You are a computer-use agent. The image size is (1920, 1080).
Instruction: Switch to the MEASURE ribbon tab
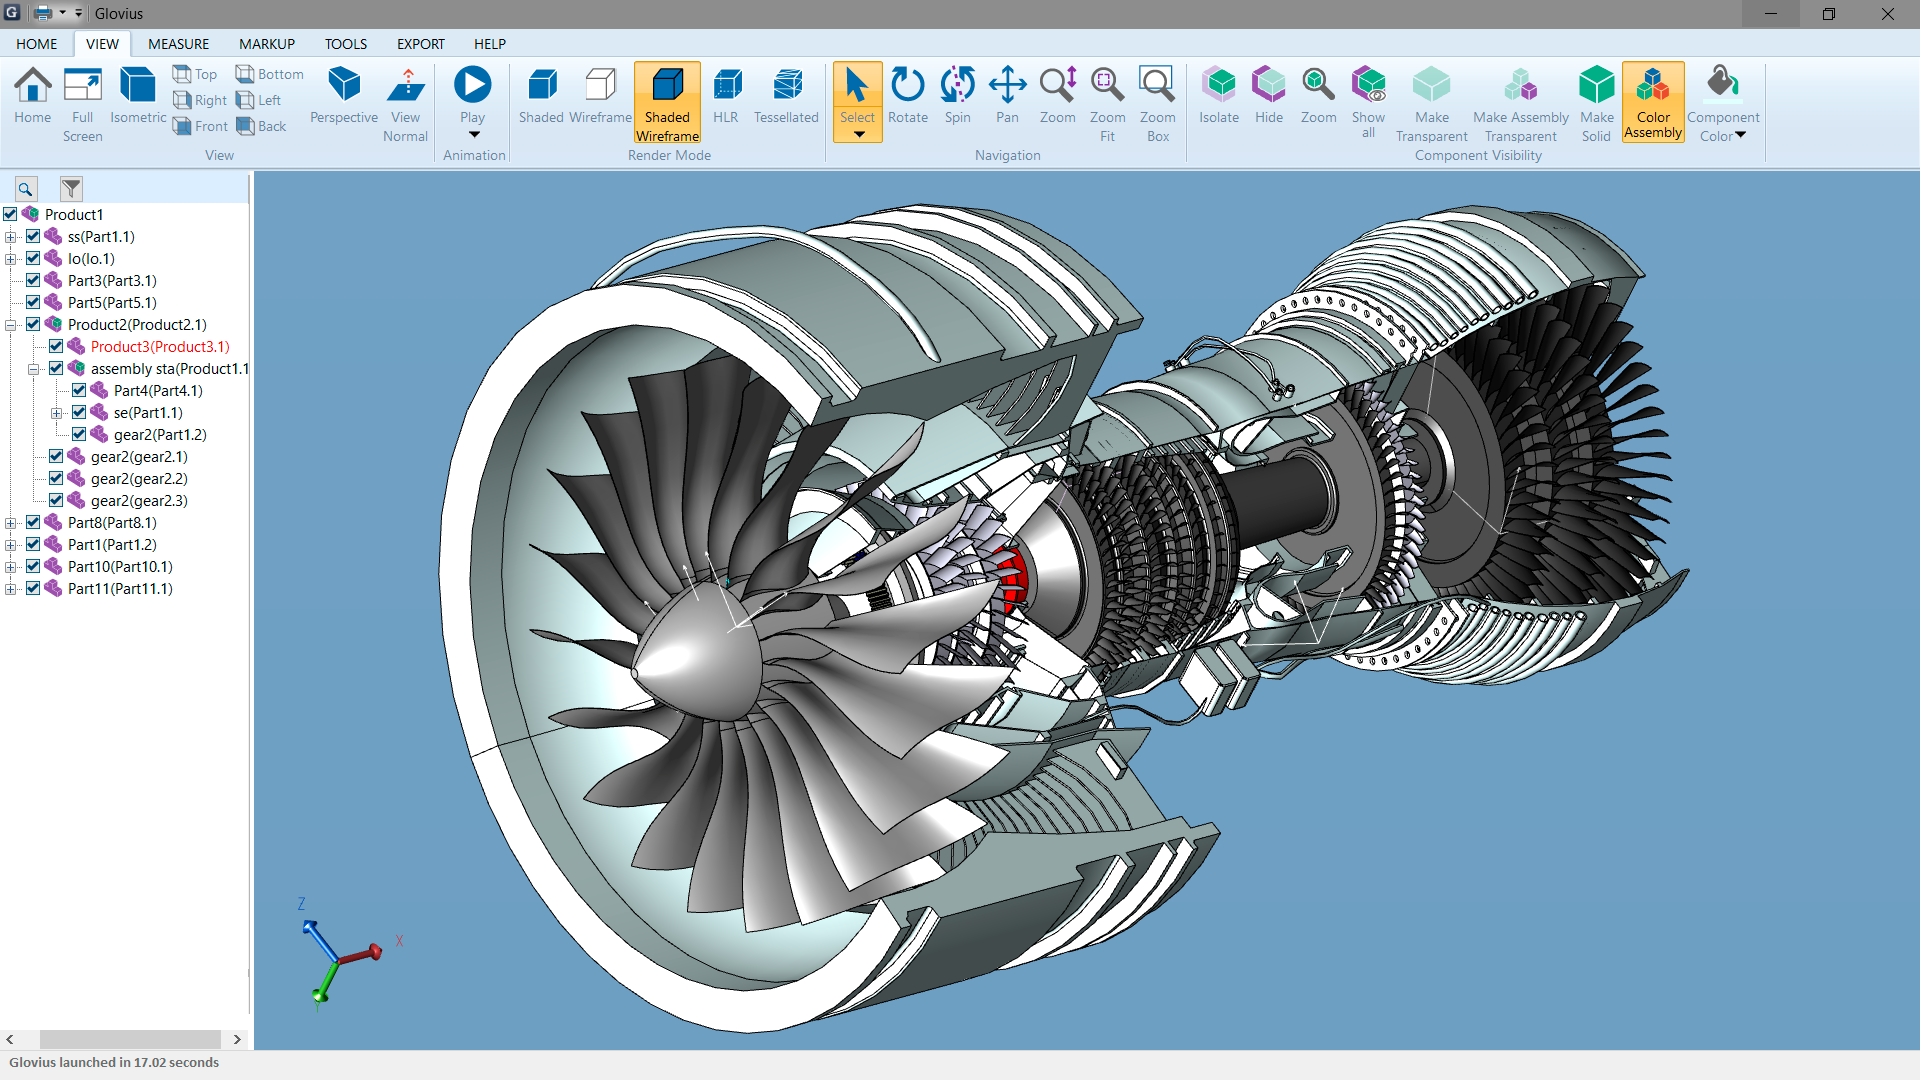pos(178,44)
